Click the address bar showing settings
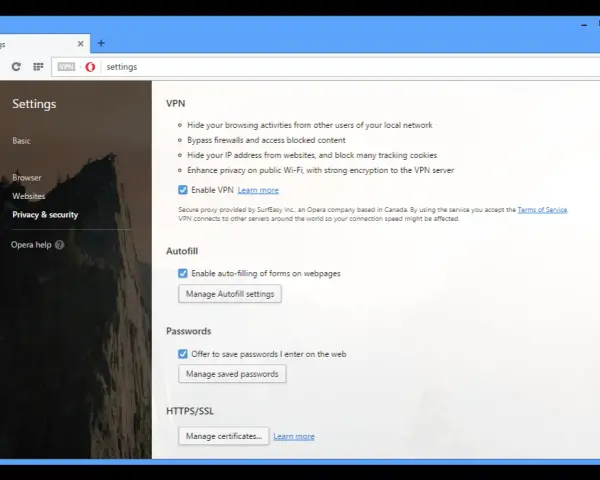This screenshot has height=480, width=600. click(x=325, y=67)
